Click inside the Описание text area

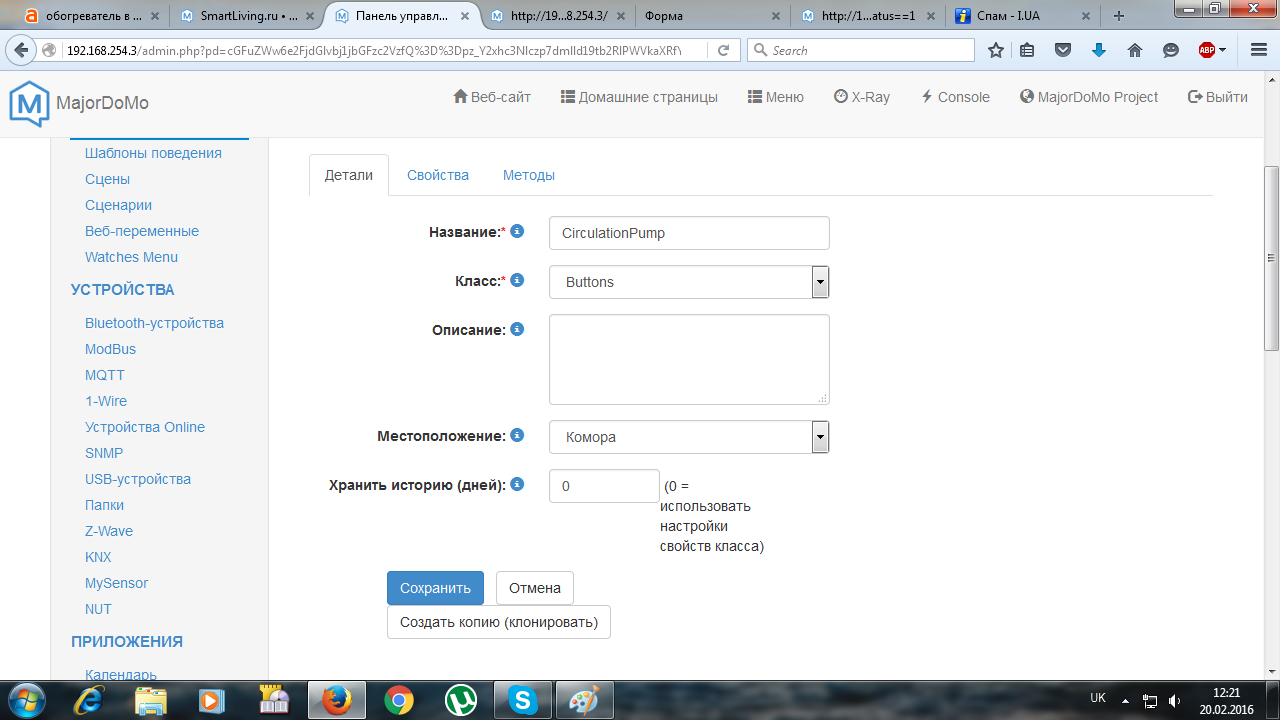point(689,360)
